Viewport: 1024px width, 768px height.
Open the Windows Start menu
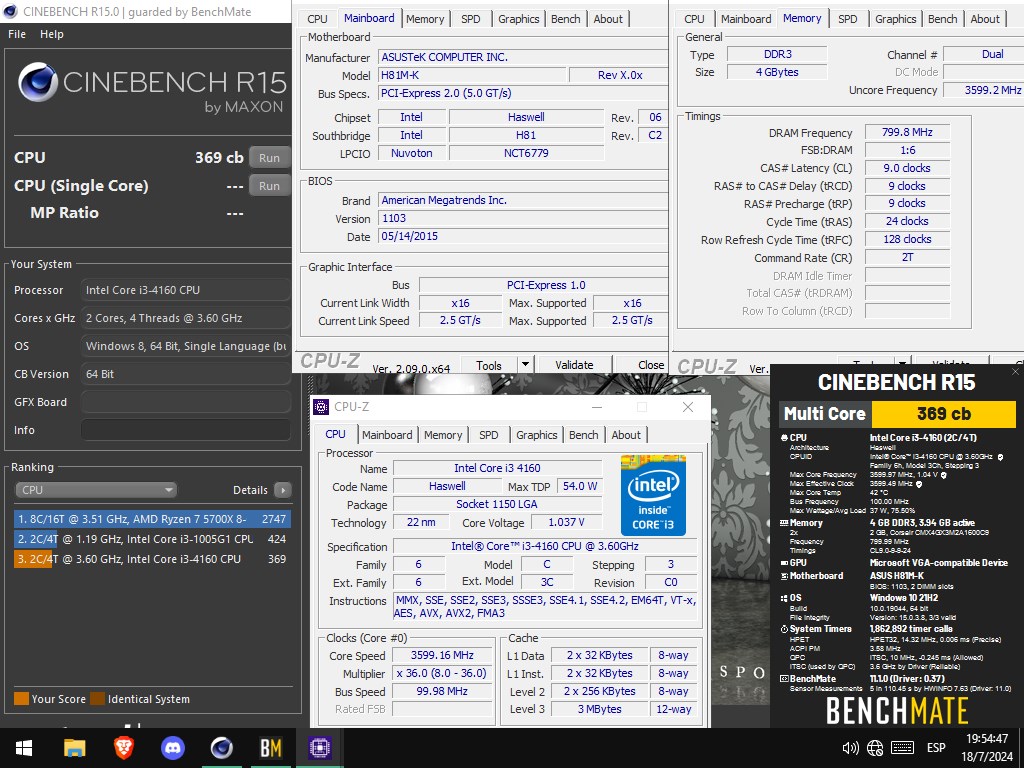tap(24, 748)
